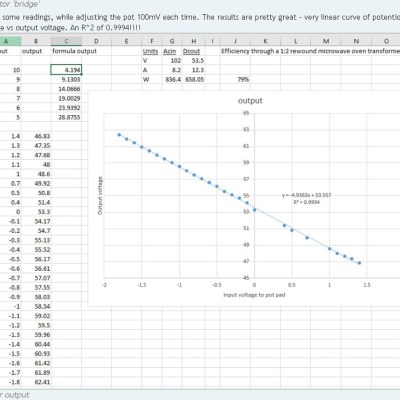Select column C header

[x=66, y=41]
